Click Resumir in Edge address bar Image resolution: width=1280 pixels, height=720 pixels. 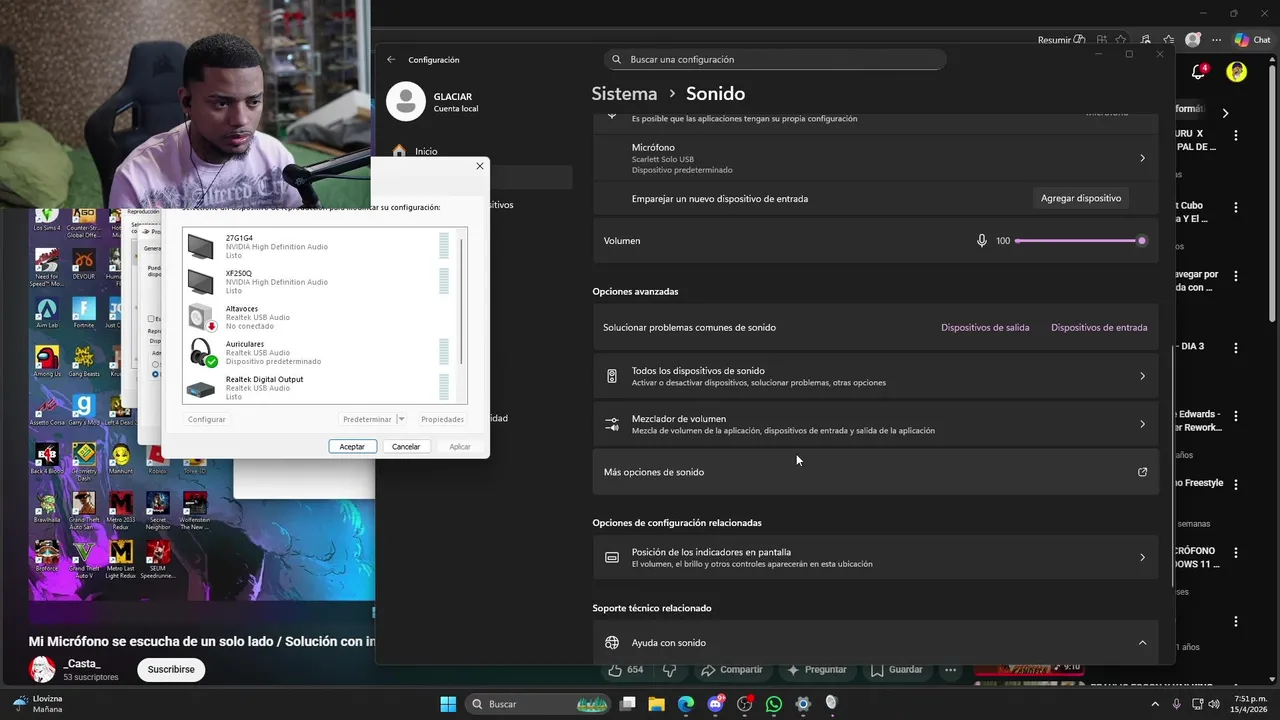tap(1060, 40)
